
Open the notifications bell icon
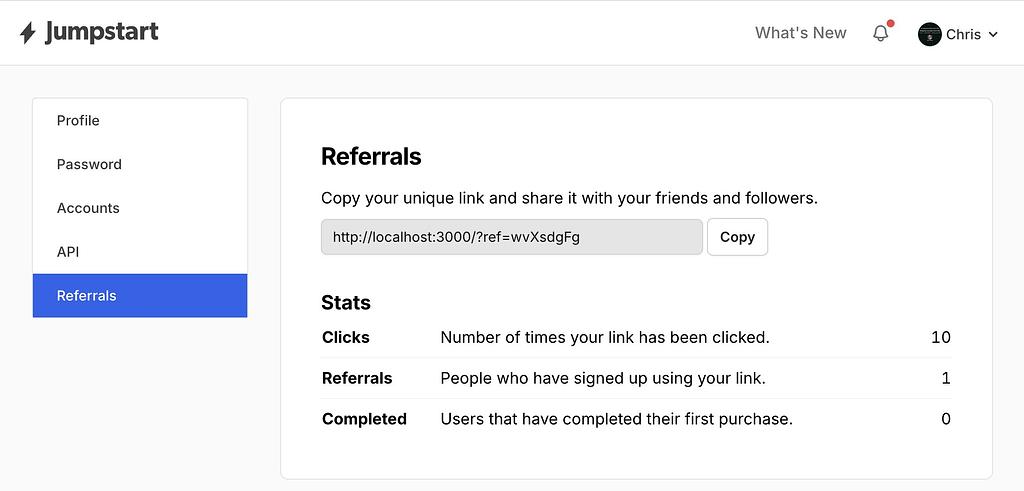tap(881, 33)
